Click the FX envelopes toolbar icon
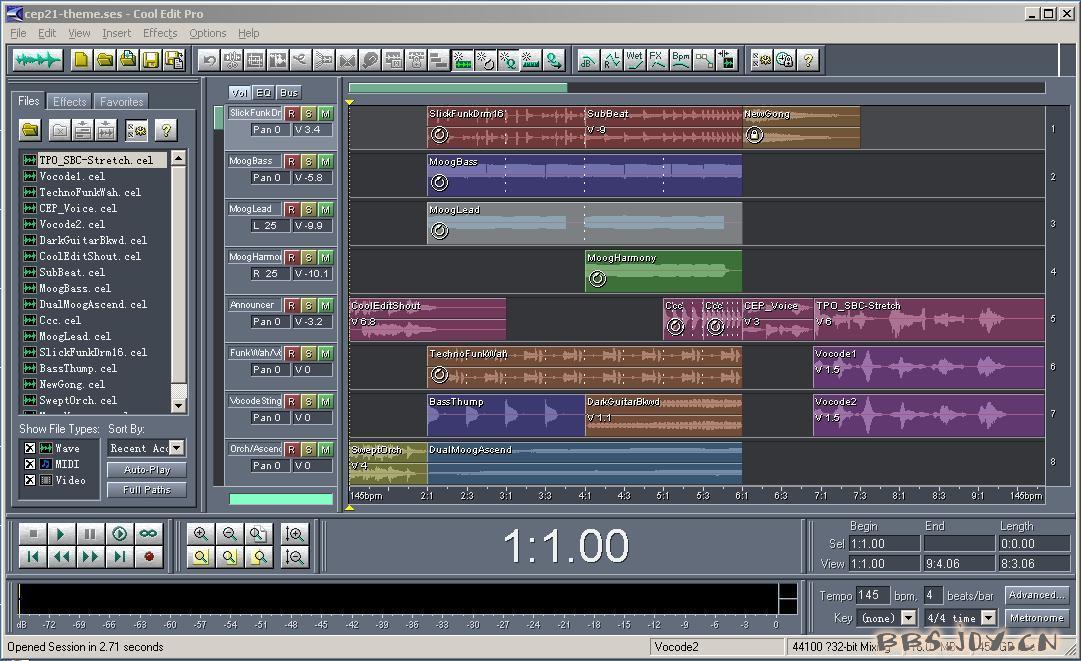This screenshot has width=1081, height=661. tap(657, 61)
